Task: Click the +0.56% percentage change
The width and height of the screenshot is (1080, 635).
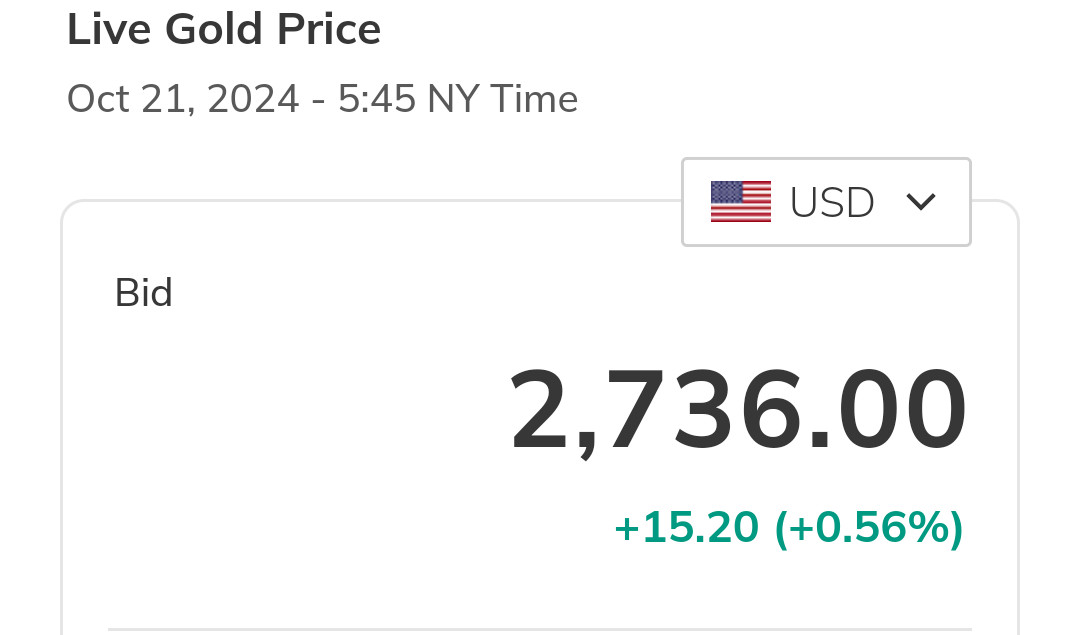Action: click(x=868, y=528)
